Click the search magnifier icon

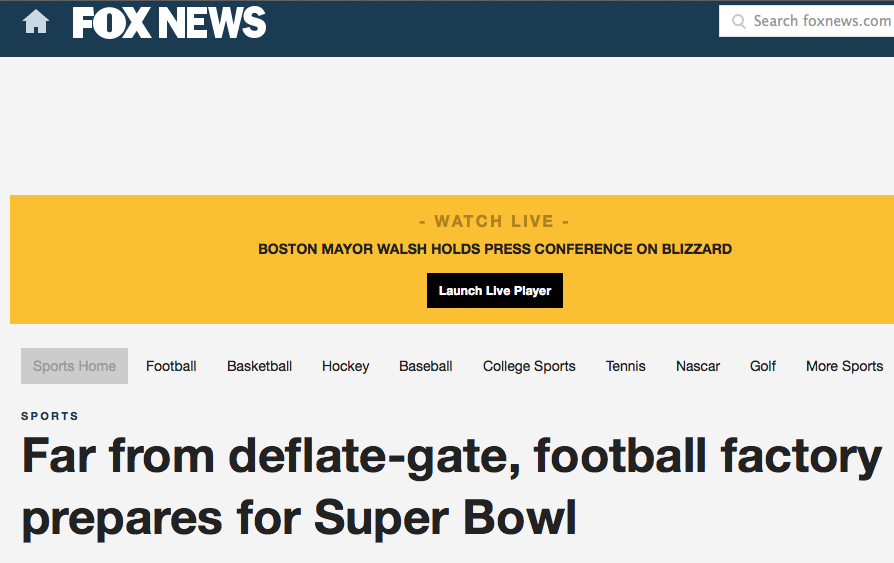coord(738,22)
